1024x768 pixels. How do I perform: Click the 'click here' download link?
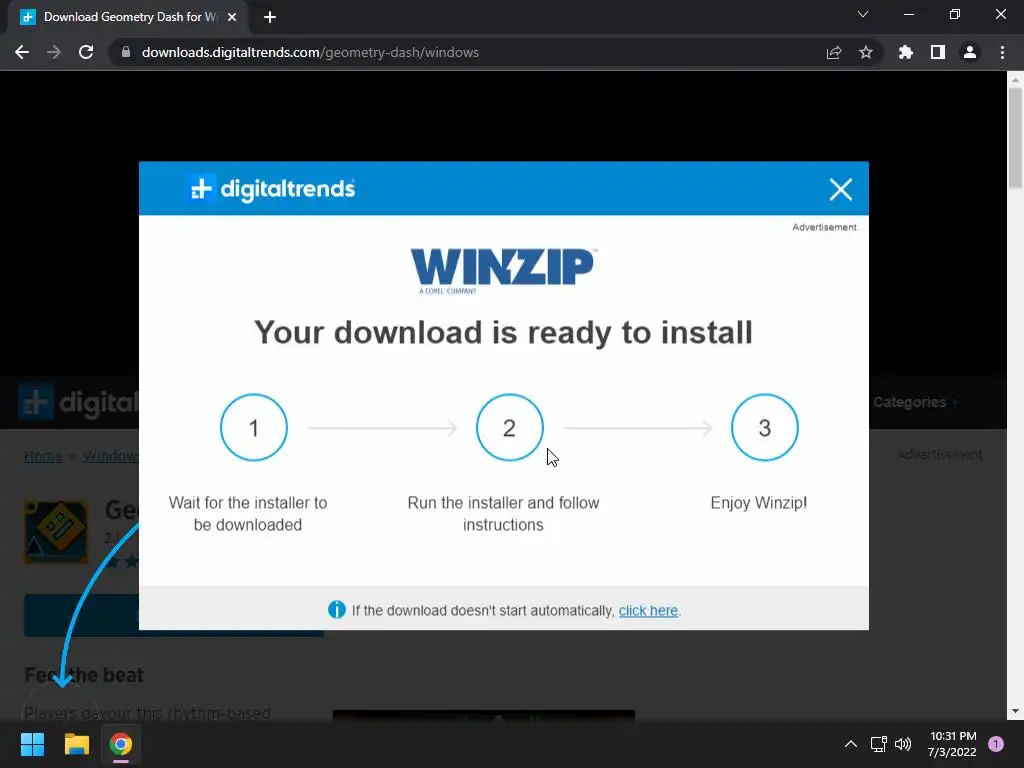(648, 611)
